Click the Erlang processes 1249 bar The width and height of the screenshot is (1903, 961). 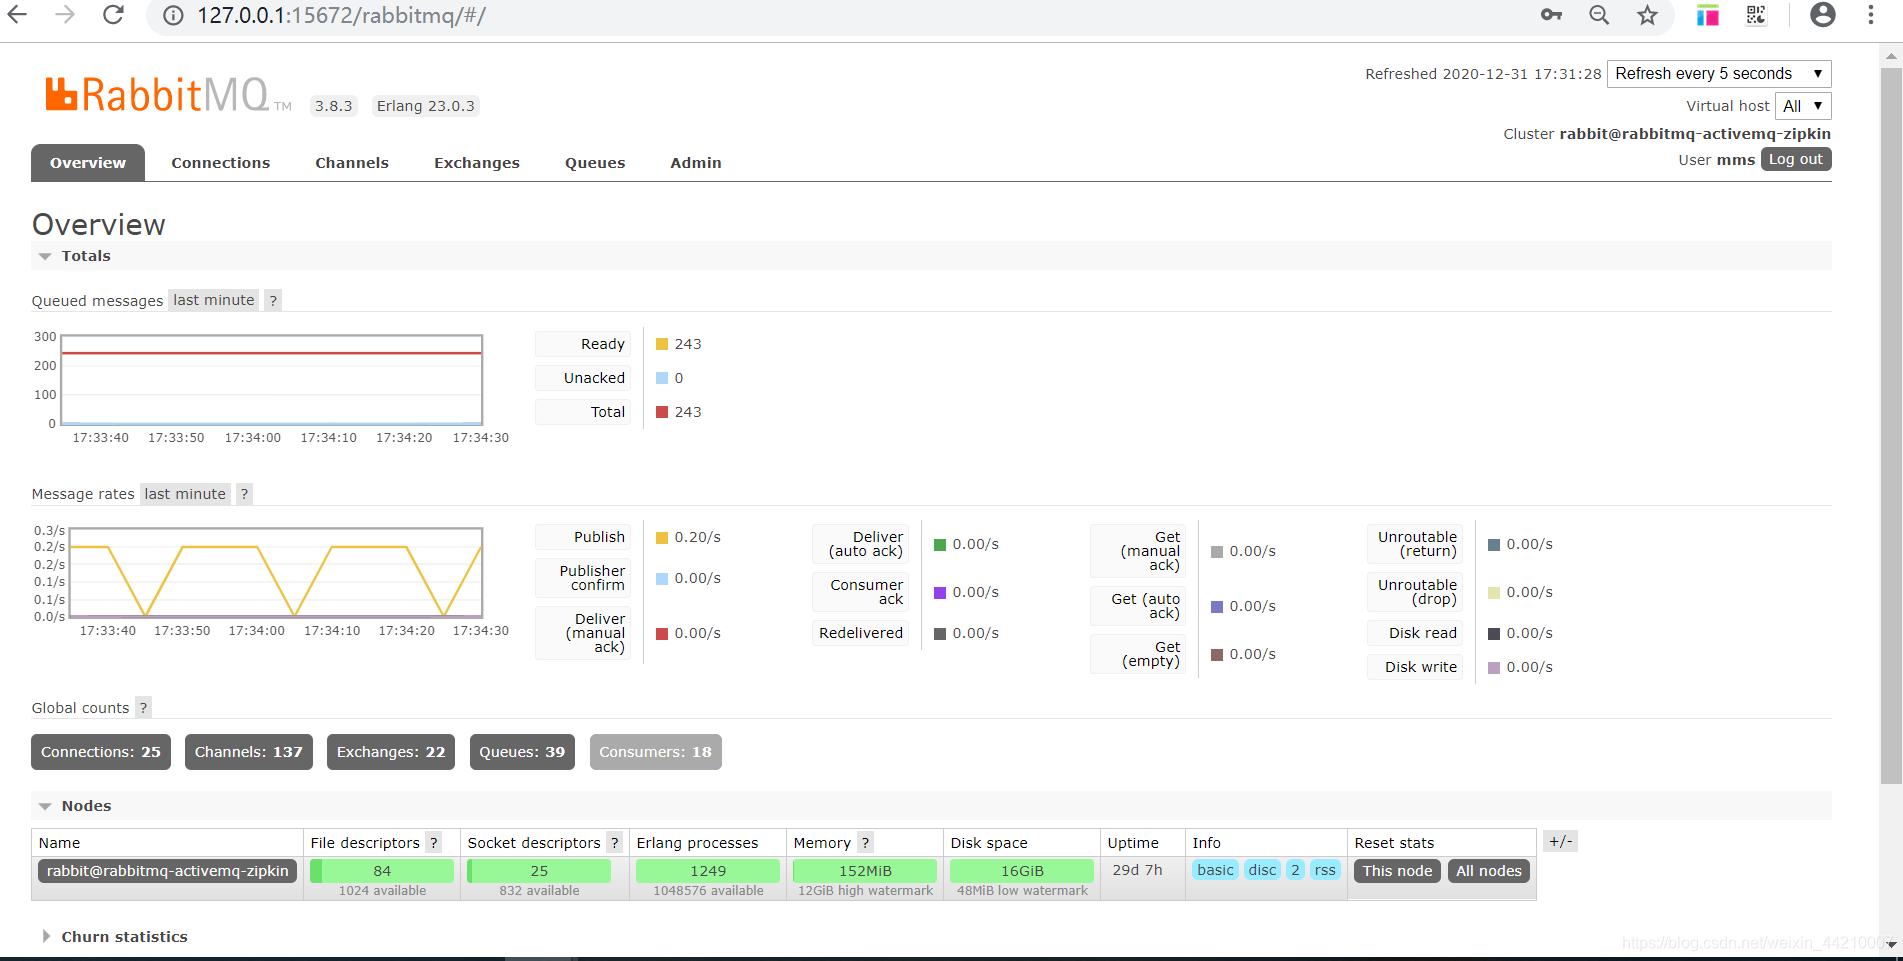(708, 871)
